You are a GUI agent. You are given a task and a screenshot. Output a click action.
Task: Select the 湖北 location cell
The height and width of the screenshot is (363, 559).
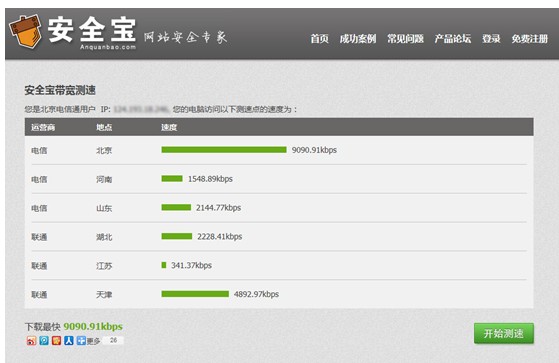pyautogui.click(x=104, y=237)
